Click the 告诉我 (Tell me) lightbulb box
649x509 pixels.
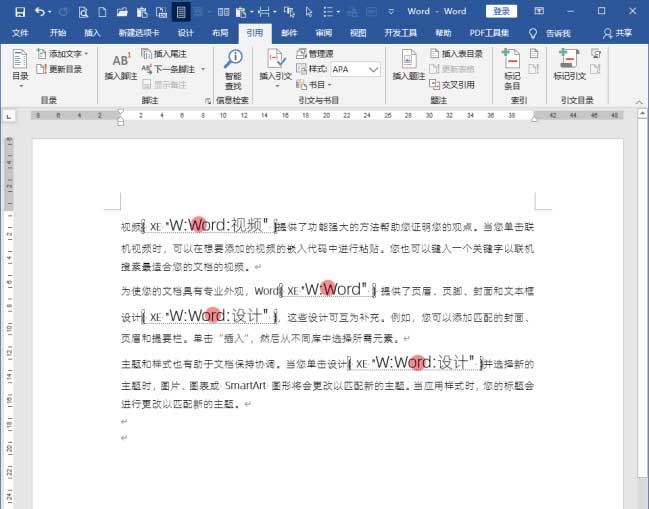(x=550, y=34)
